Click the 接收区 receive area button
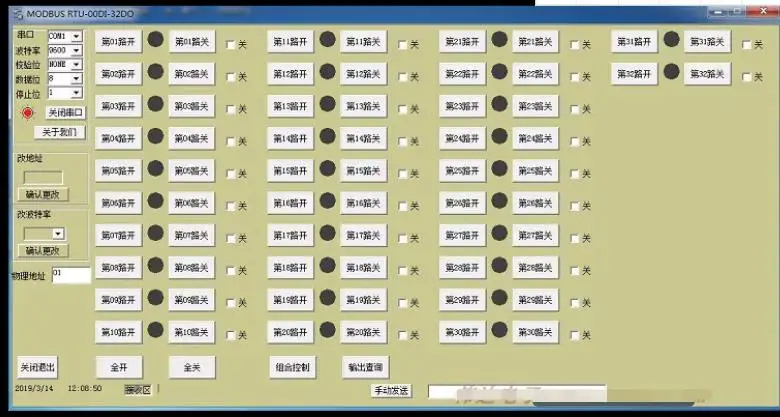780x417 pixels. pos(137,390)
